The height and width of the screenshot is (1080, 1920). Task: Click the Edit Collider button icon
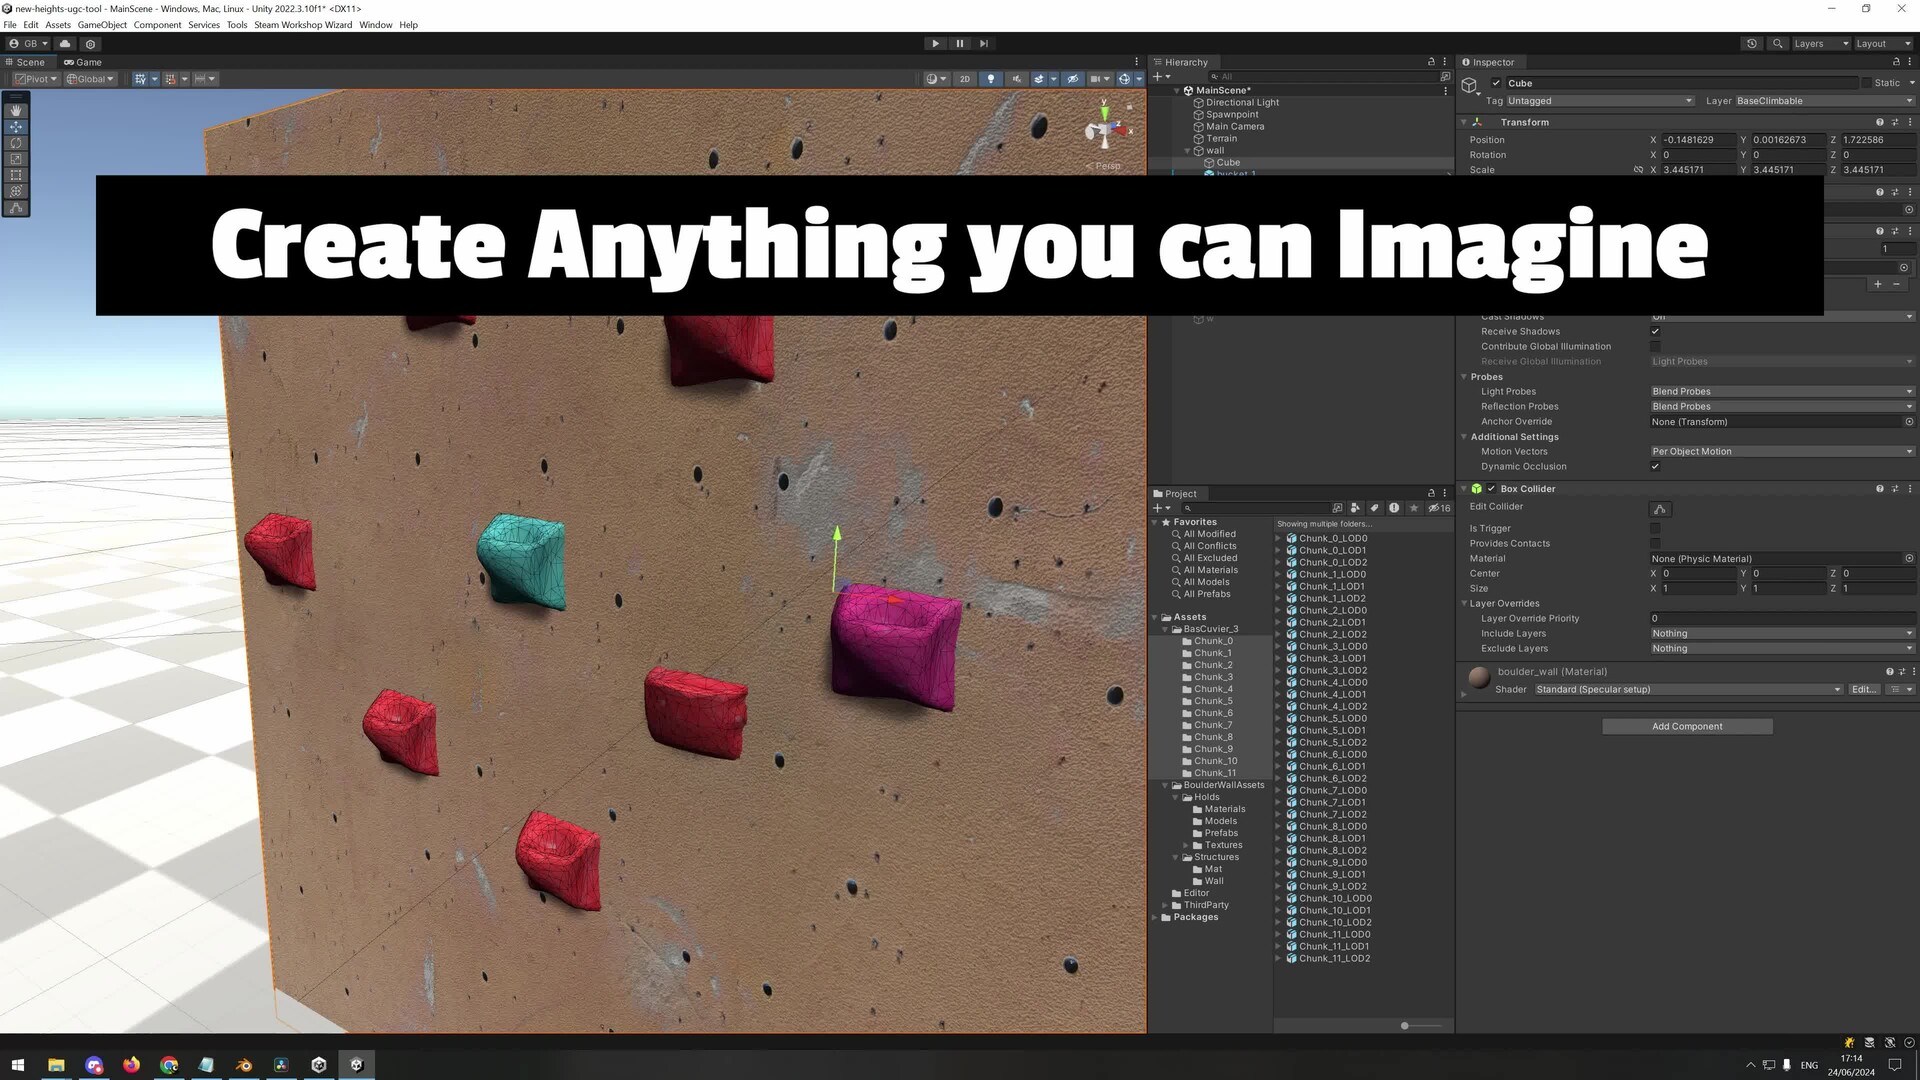(x=1660, y=509)
